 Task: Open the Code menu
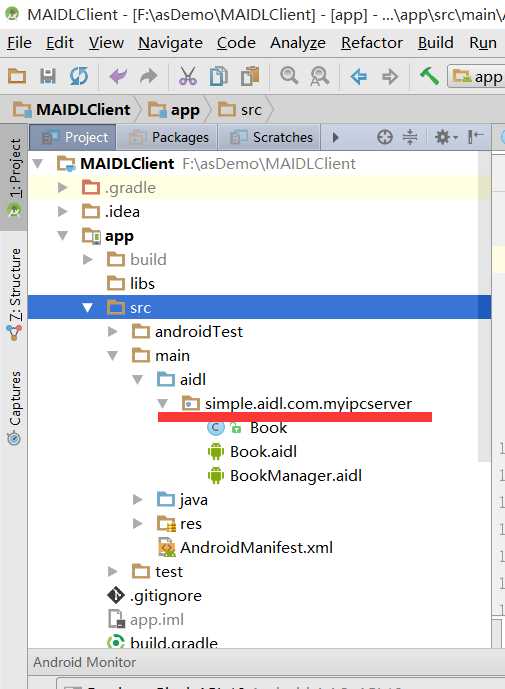tap(236, 43)
